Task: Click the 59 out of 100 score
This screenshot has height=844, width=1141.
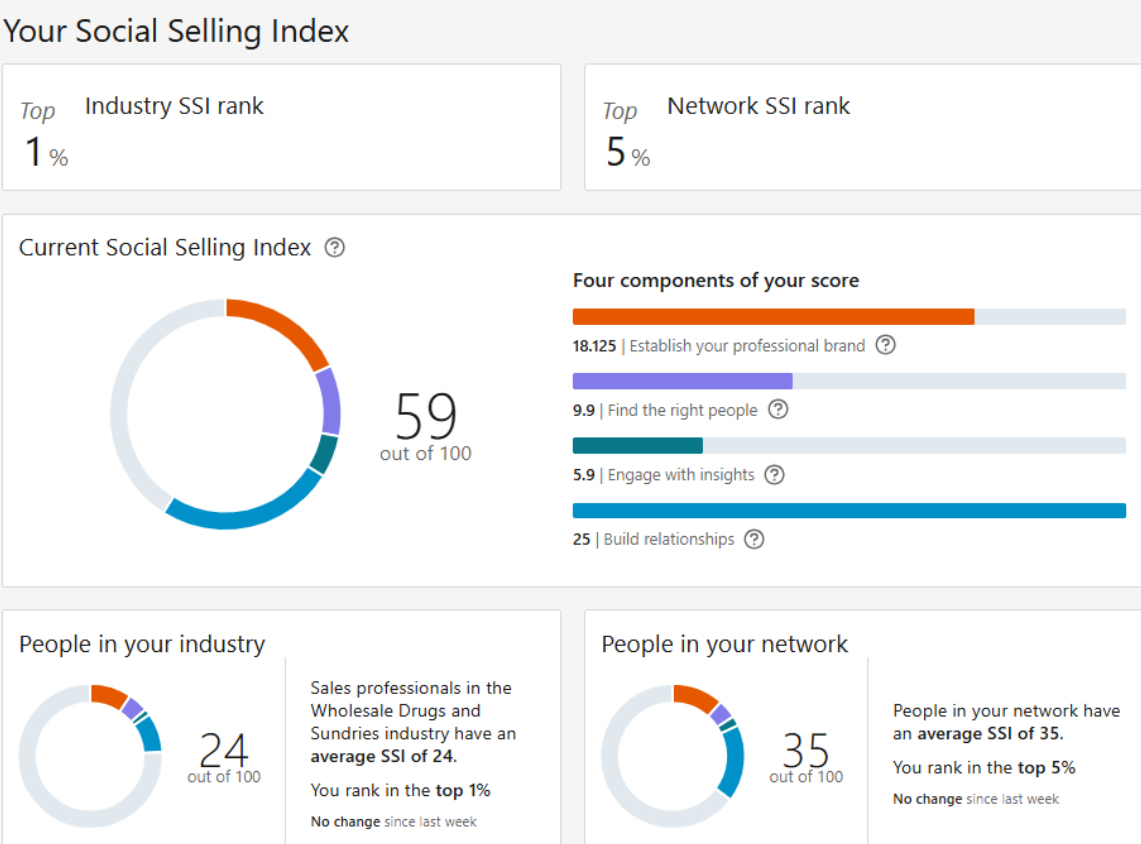Action: 425,427
